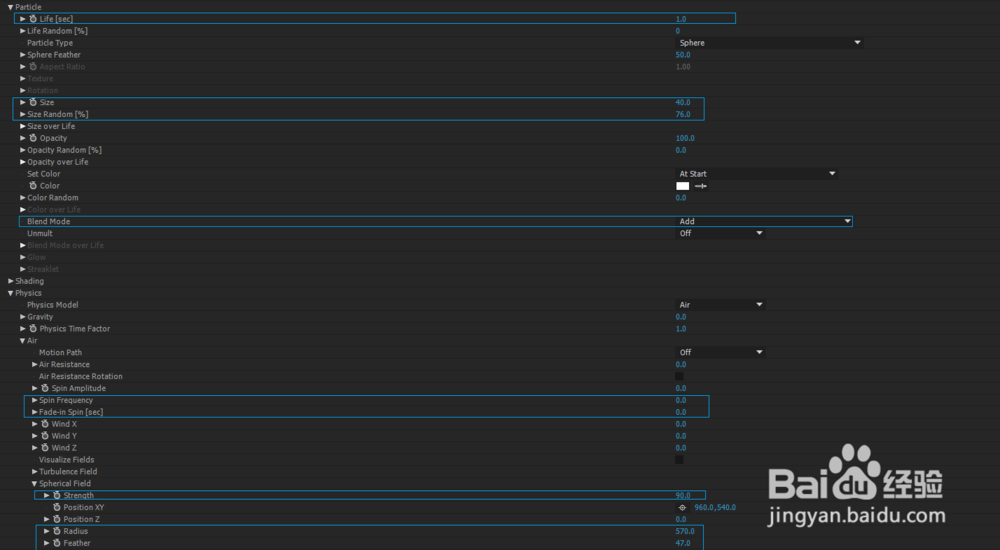The height and width of the screenshot is (550, 1000).
Task: Click Opacity value 100.0
Action: (x=685, y=138)
